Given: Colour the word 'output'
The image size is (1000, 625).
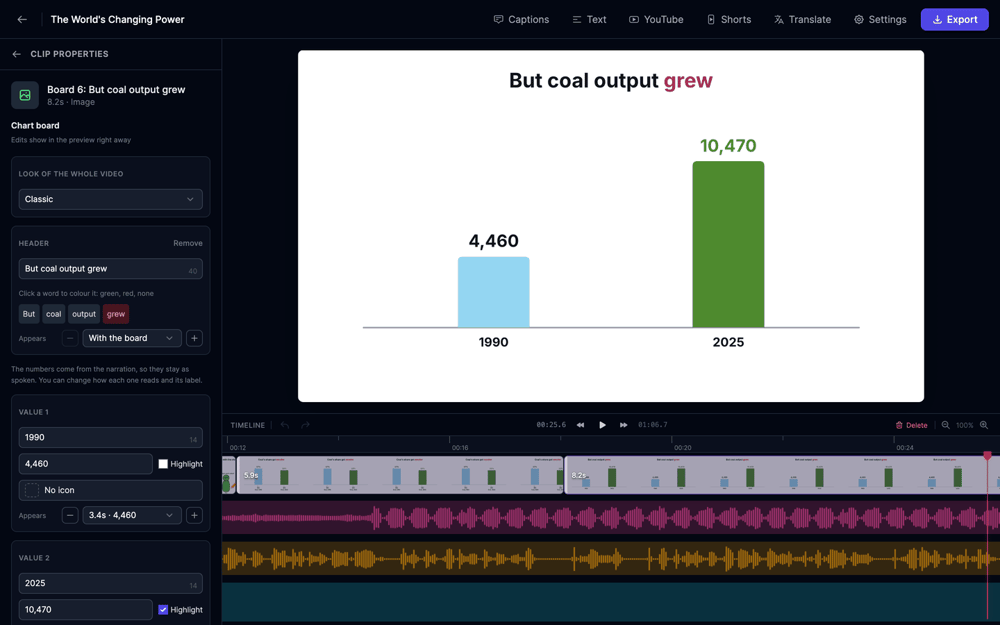Looking at the screenshot, I should pyautogui.click(x=84, y=314).
